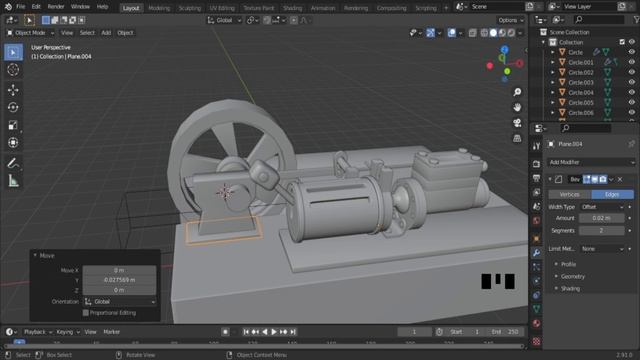Open Keying menu in timeline
The height and width of the screenshot is (360, 640).
click(x=68, y=332)
